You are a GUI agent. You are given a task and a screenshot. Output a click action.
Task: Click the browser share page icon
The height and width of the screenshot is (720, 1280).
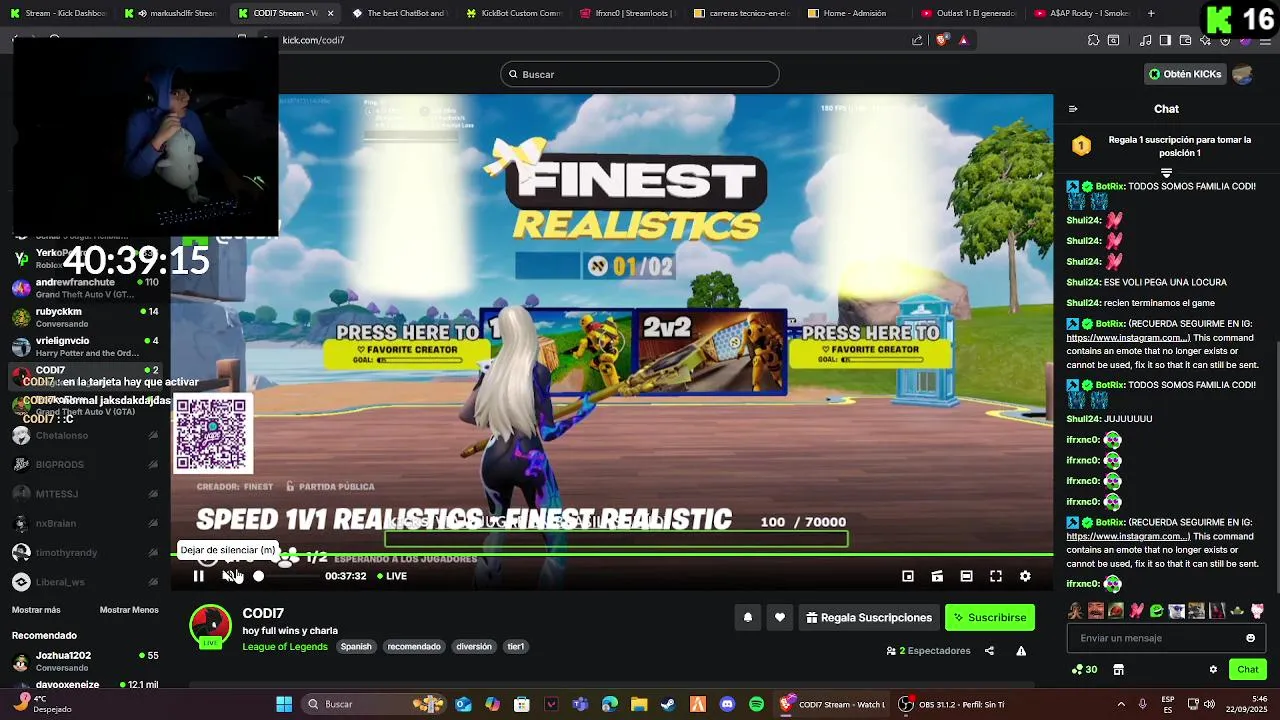pos(917,40)
